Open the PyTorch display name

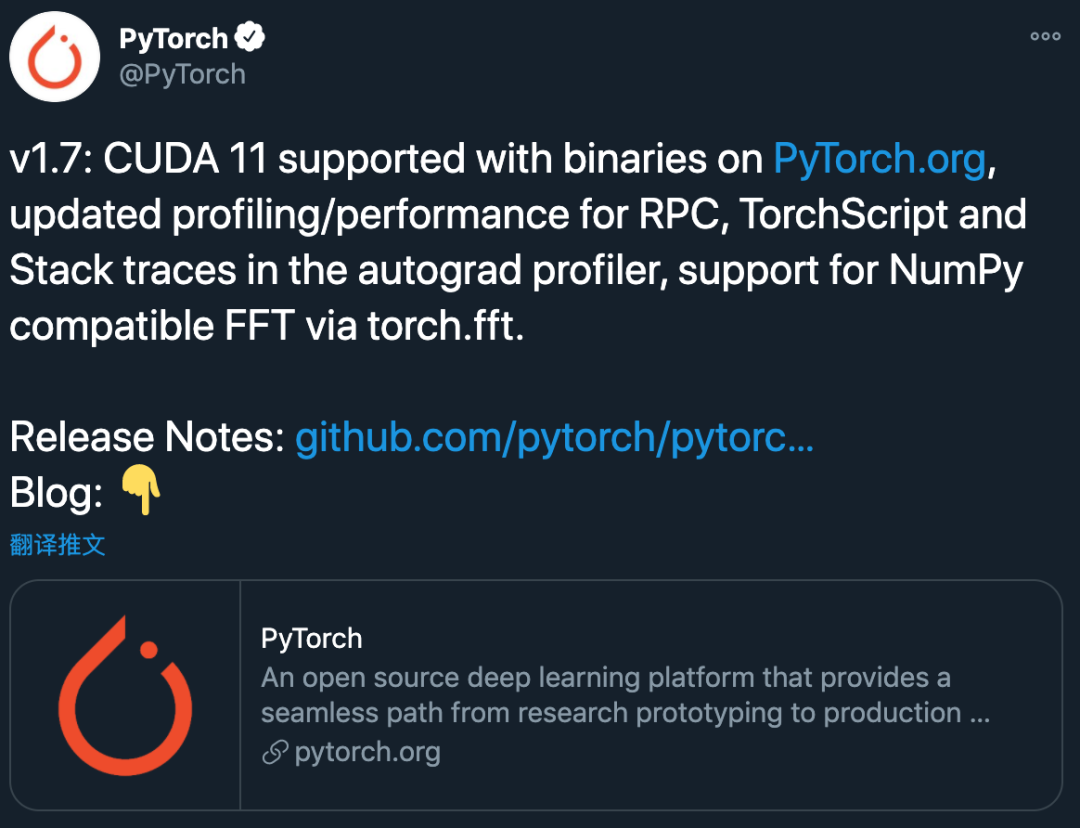(173, 39)
